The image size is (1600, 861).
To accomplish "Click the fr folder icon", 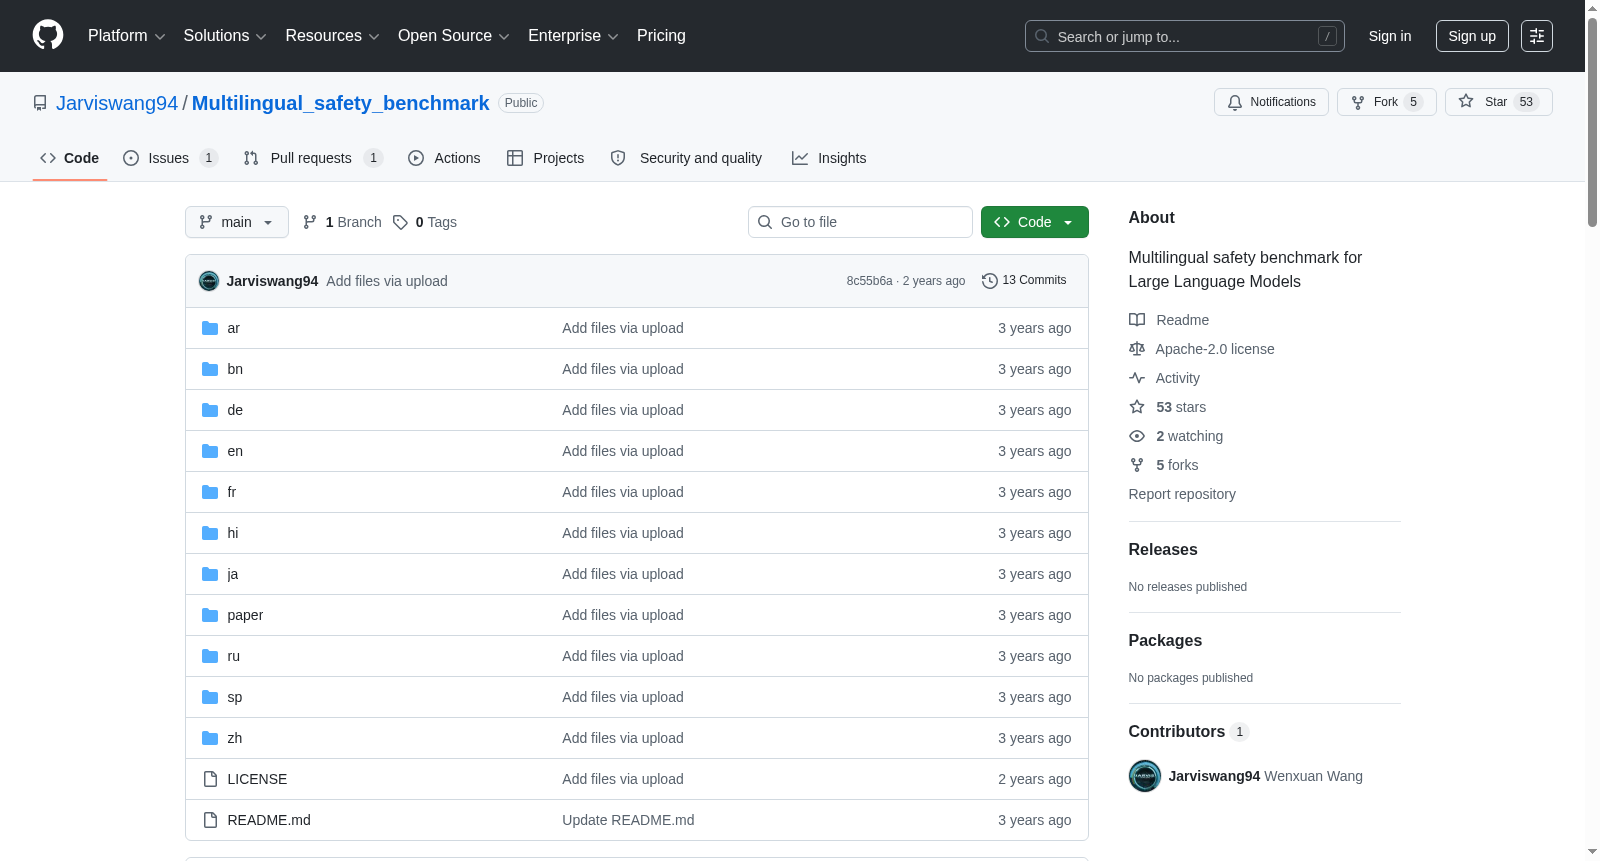I will click(210, 492).
